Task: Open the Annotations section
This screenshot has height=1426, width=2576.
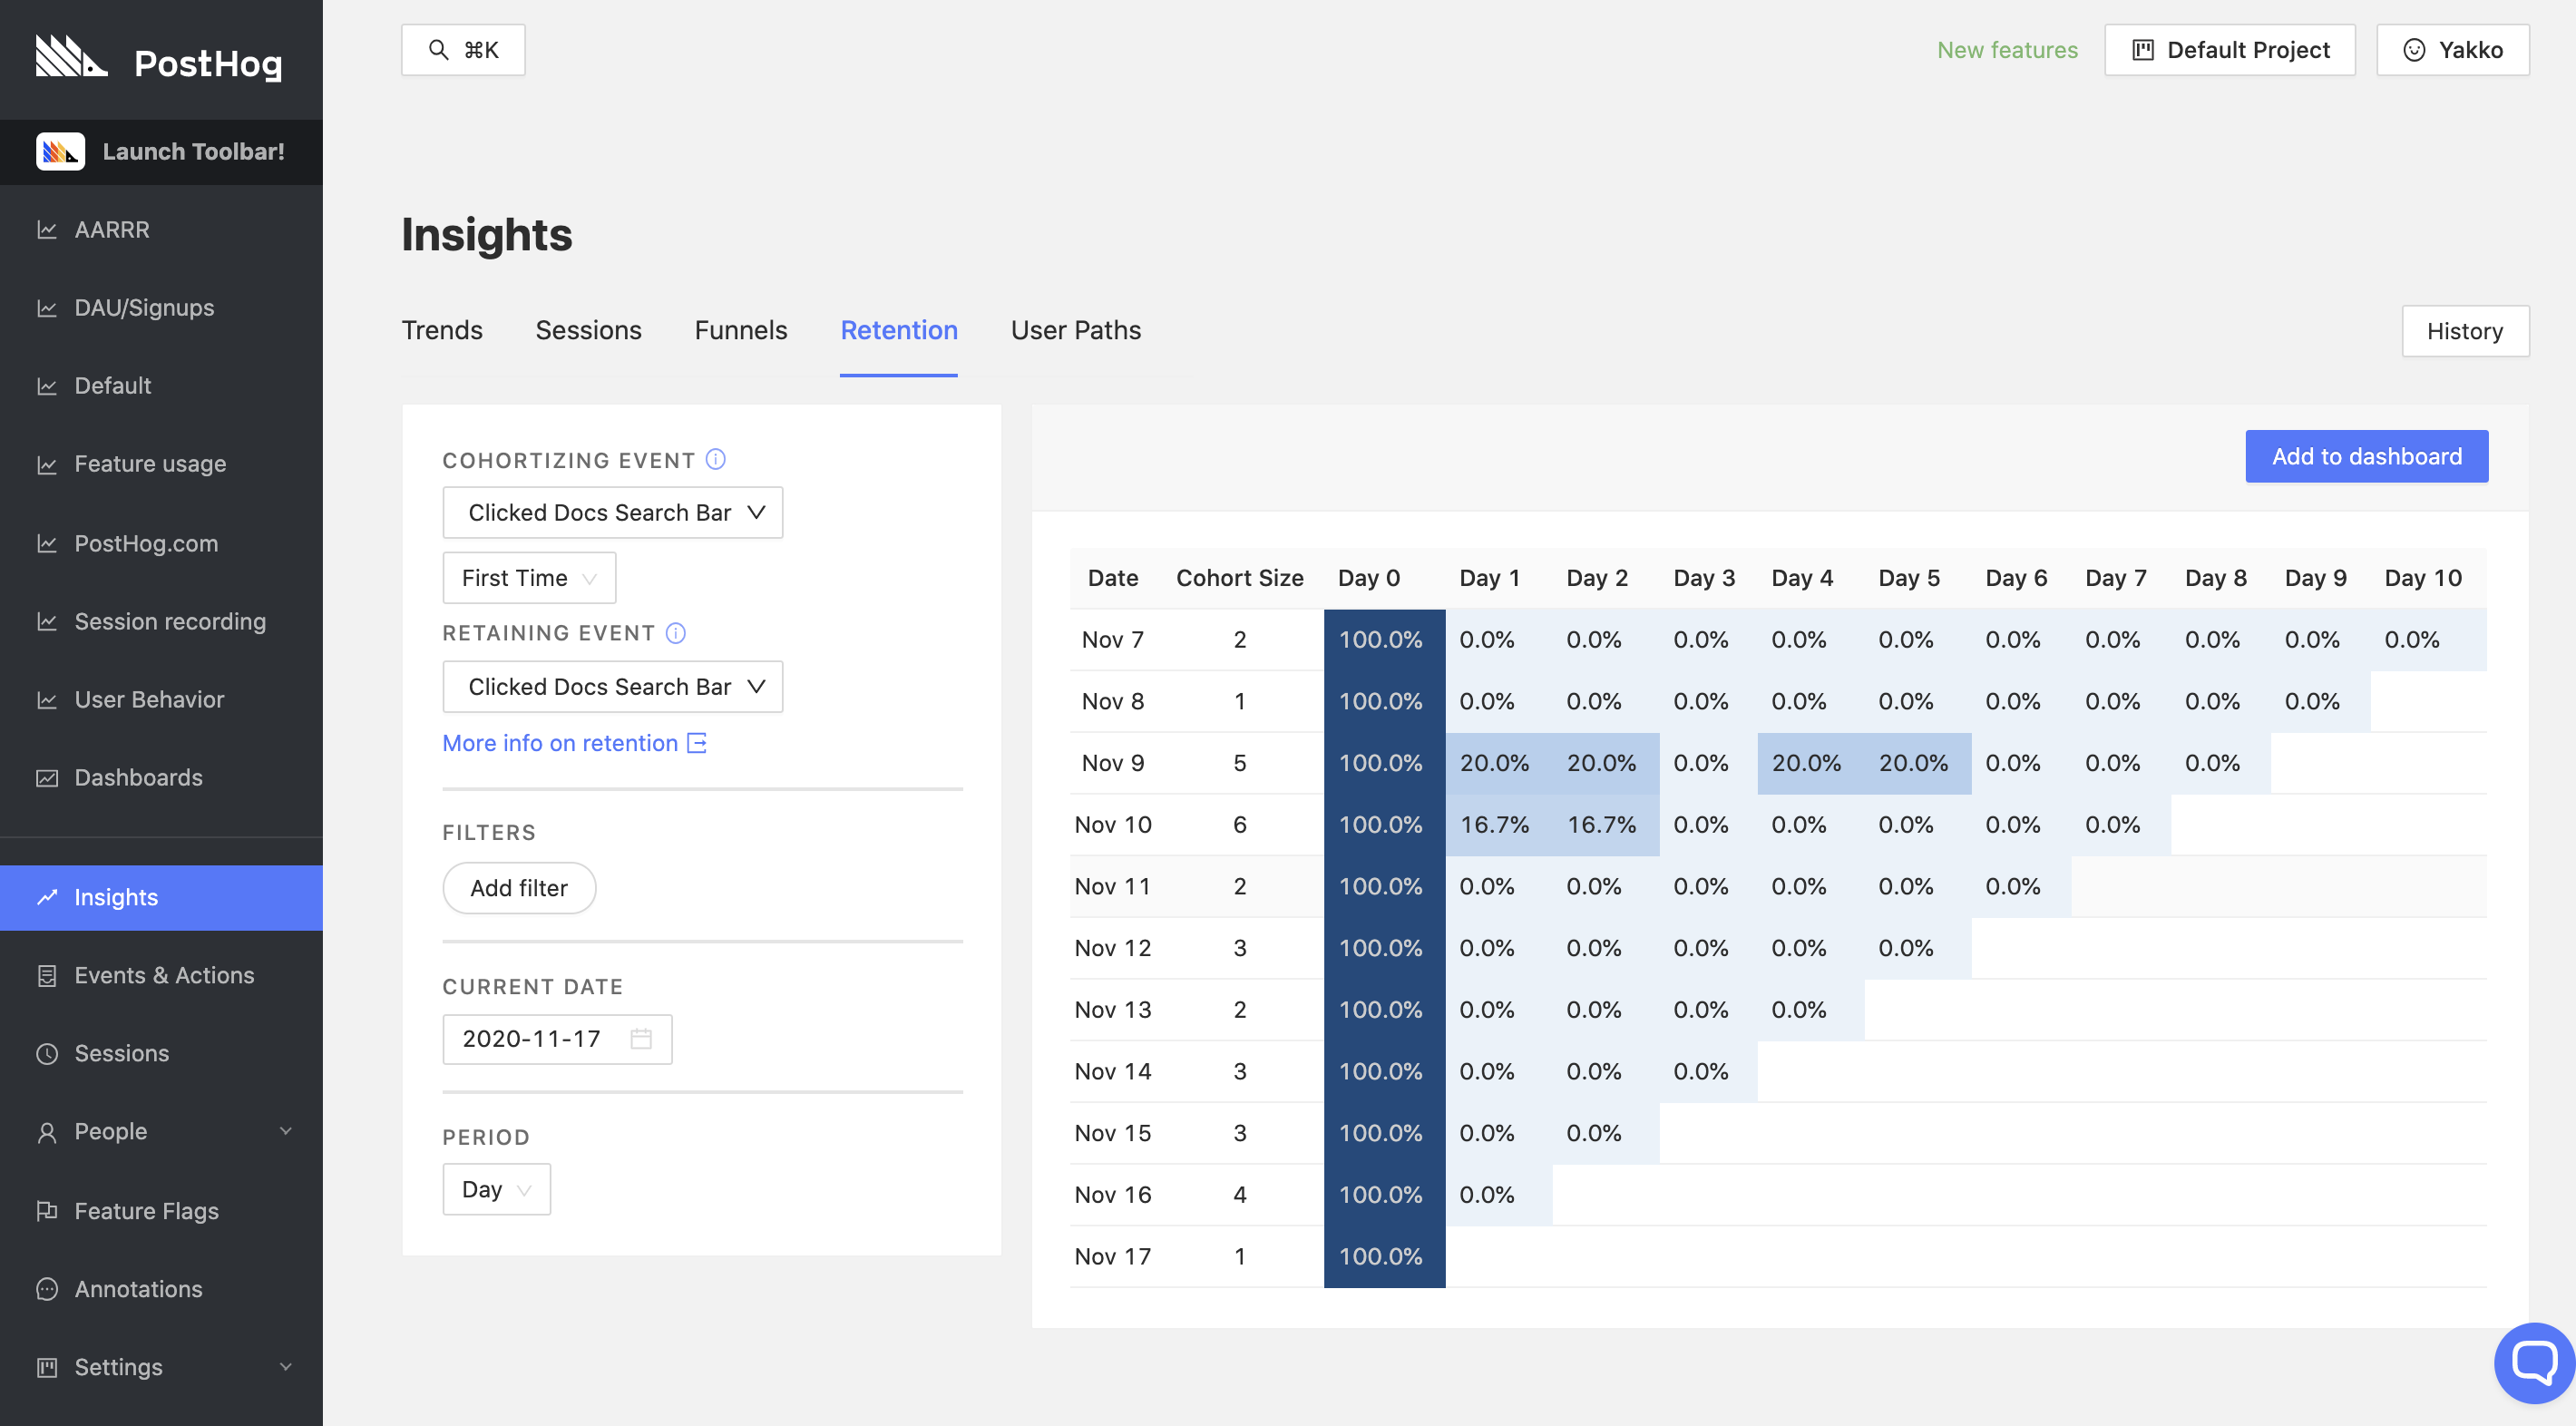Action: point(139,1289)
